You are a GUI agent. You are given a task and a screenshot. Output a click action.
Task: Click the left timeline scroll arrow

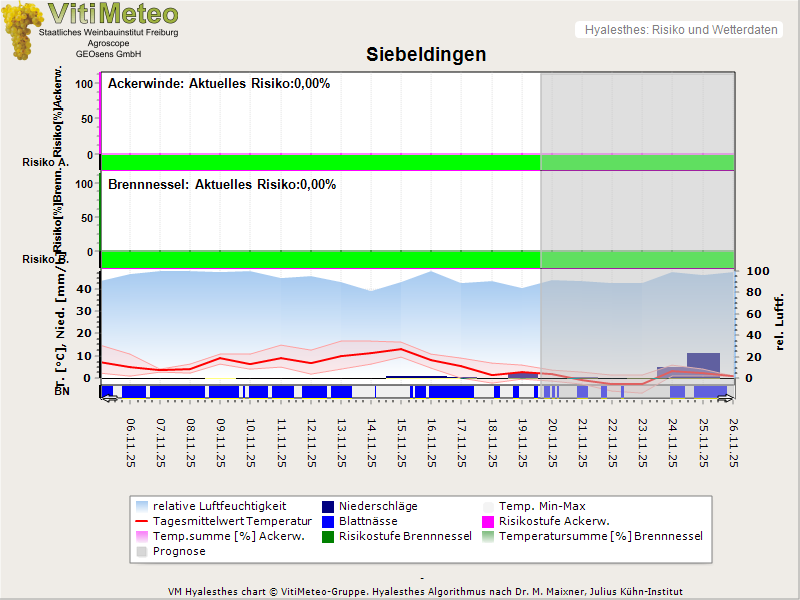[x=109, y=399]
